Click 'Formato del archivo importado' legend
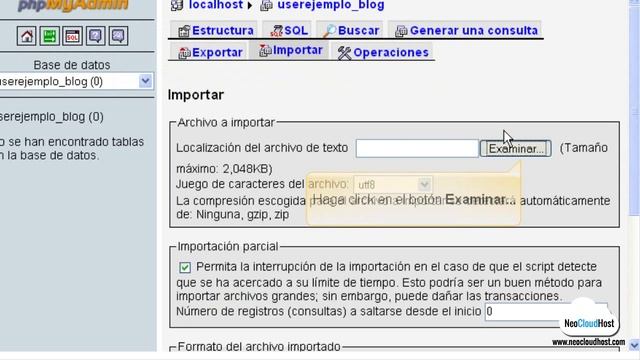 coord(259,347)
